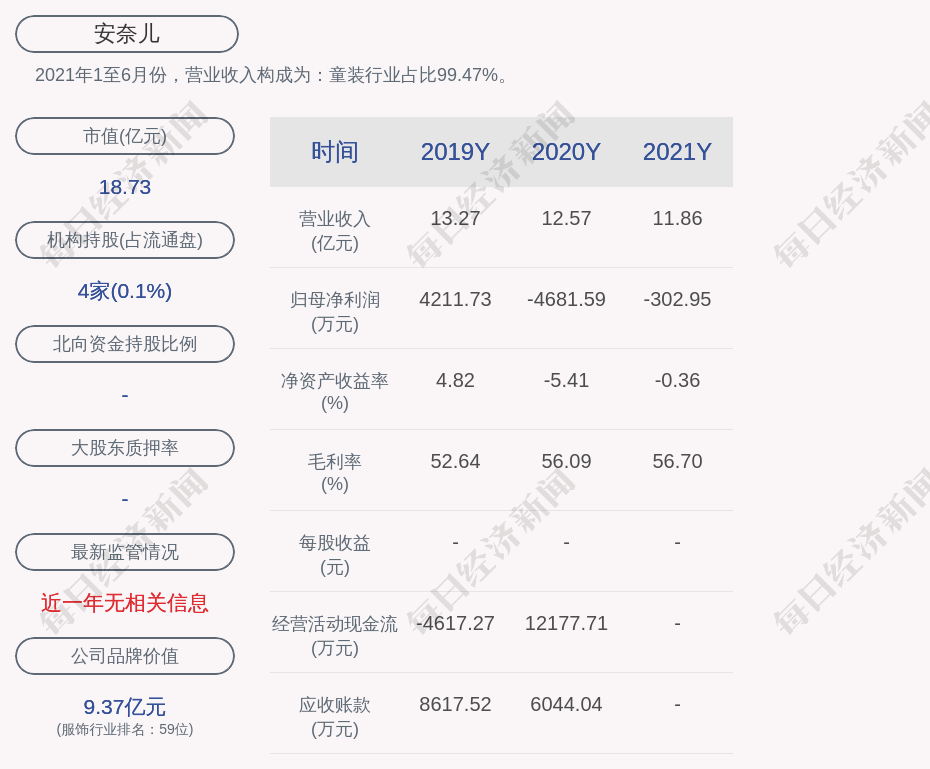Select the return on equity value -5.41
Image resolution: width=930 pixels, height=769 pixels.
(566, 380)
